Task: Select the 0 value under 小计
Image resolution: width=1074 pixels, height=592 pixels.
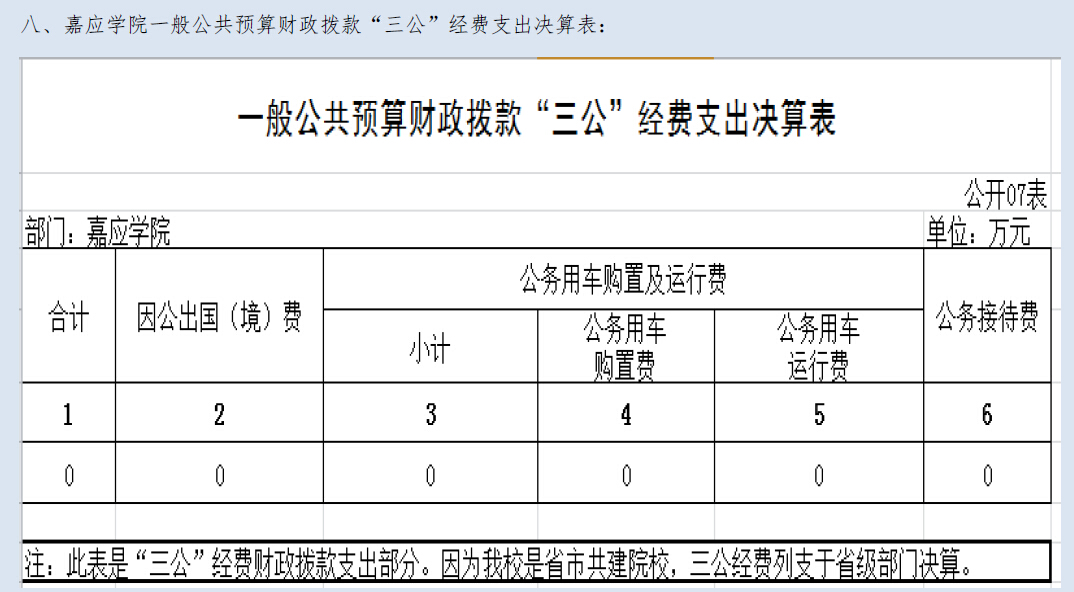Action: tap(430, 473)
